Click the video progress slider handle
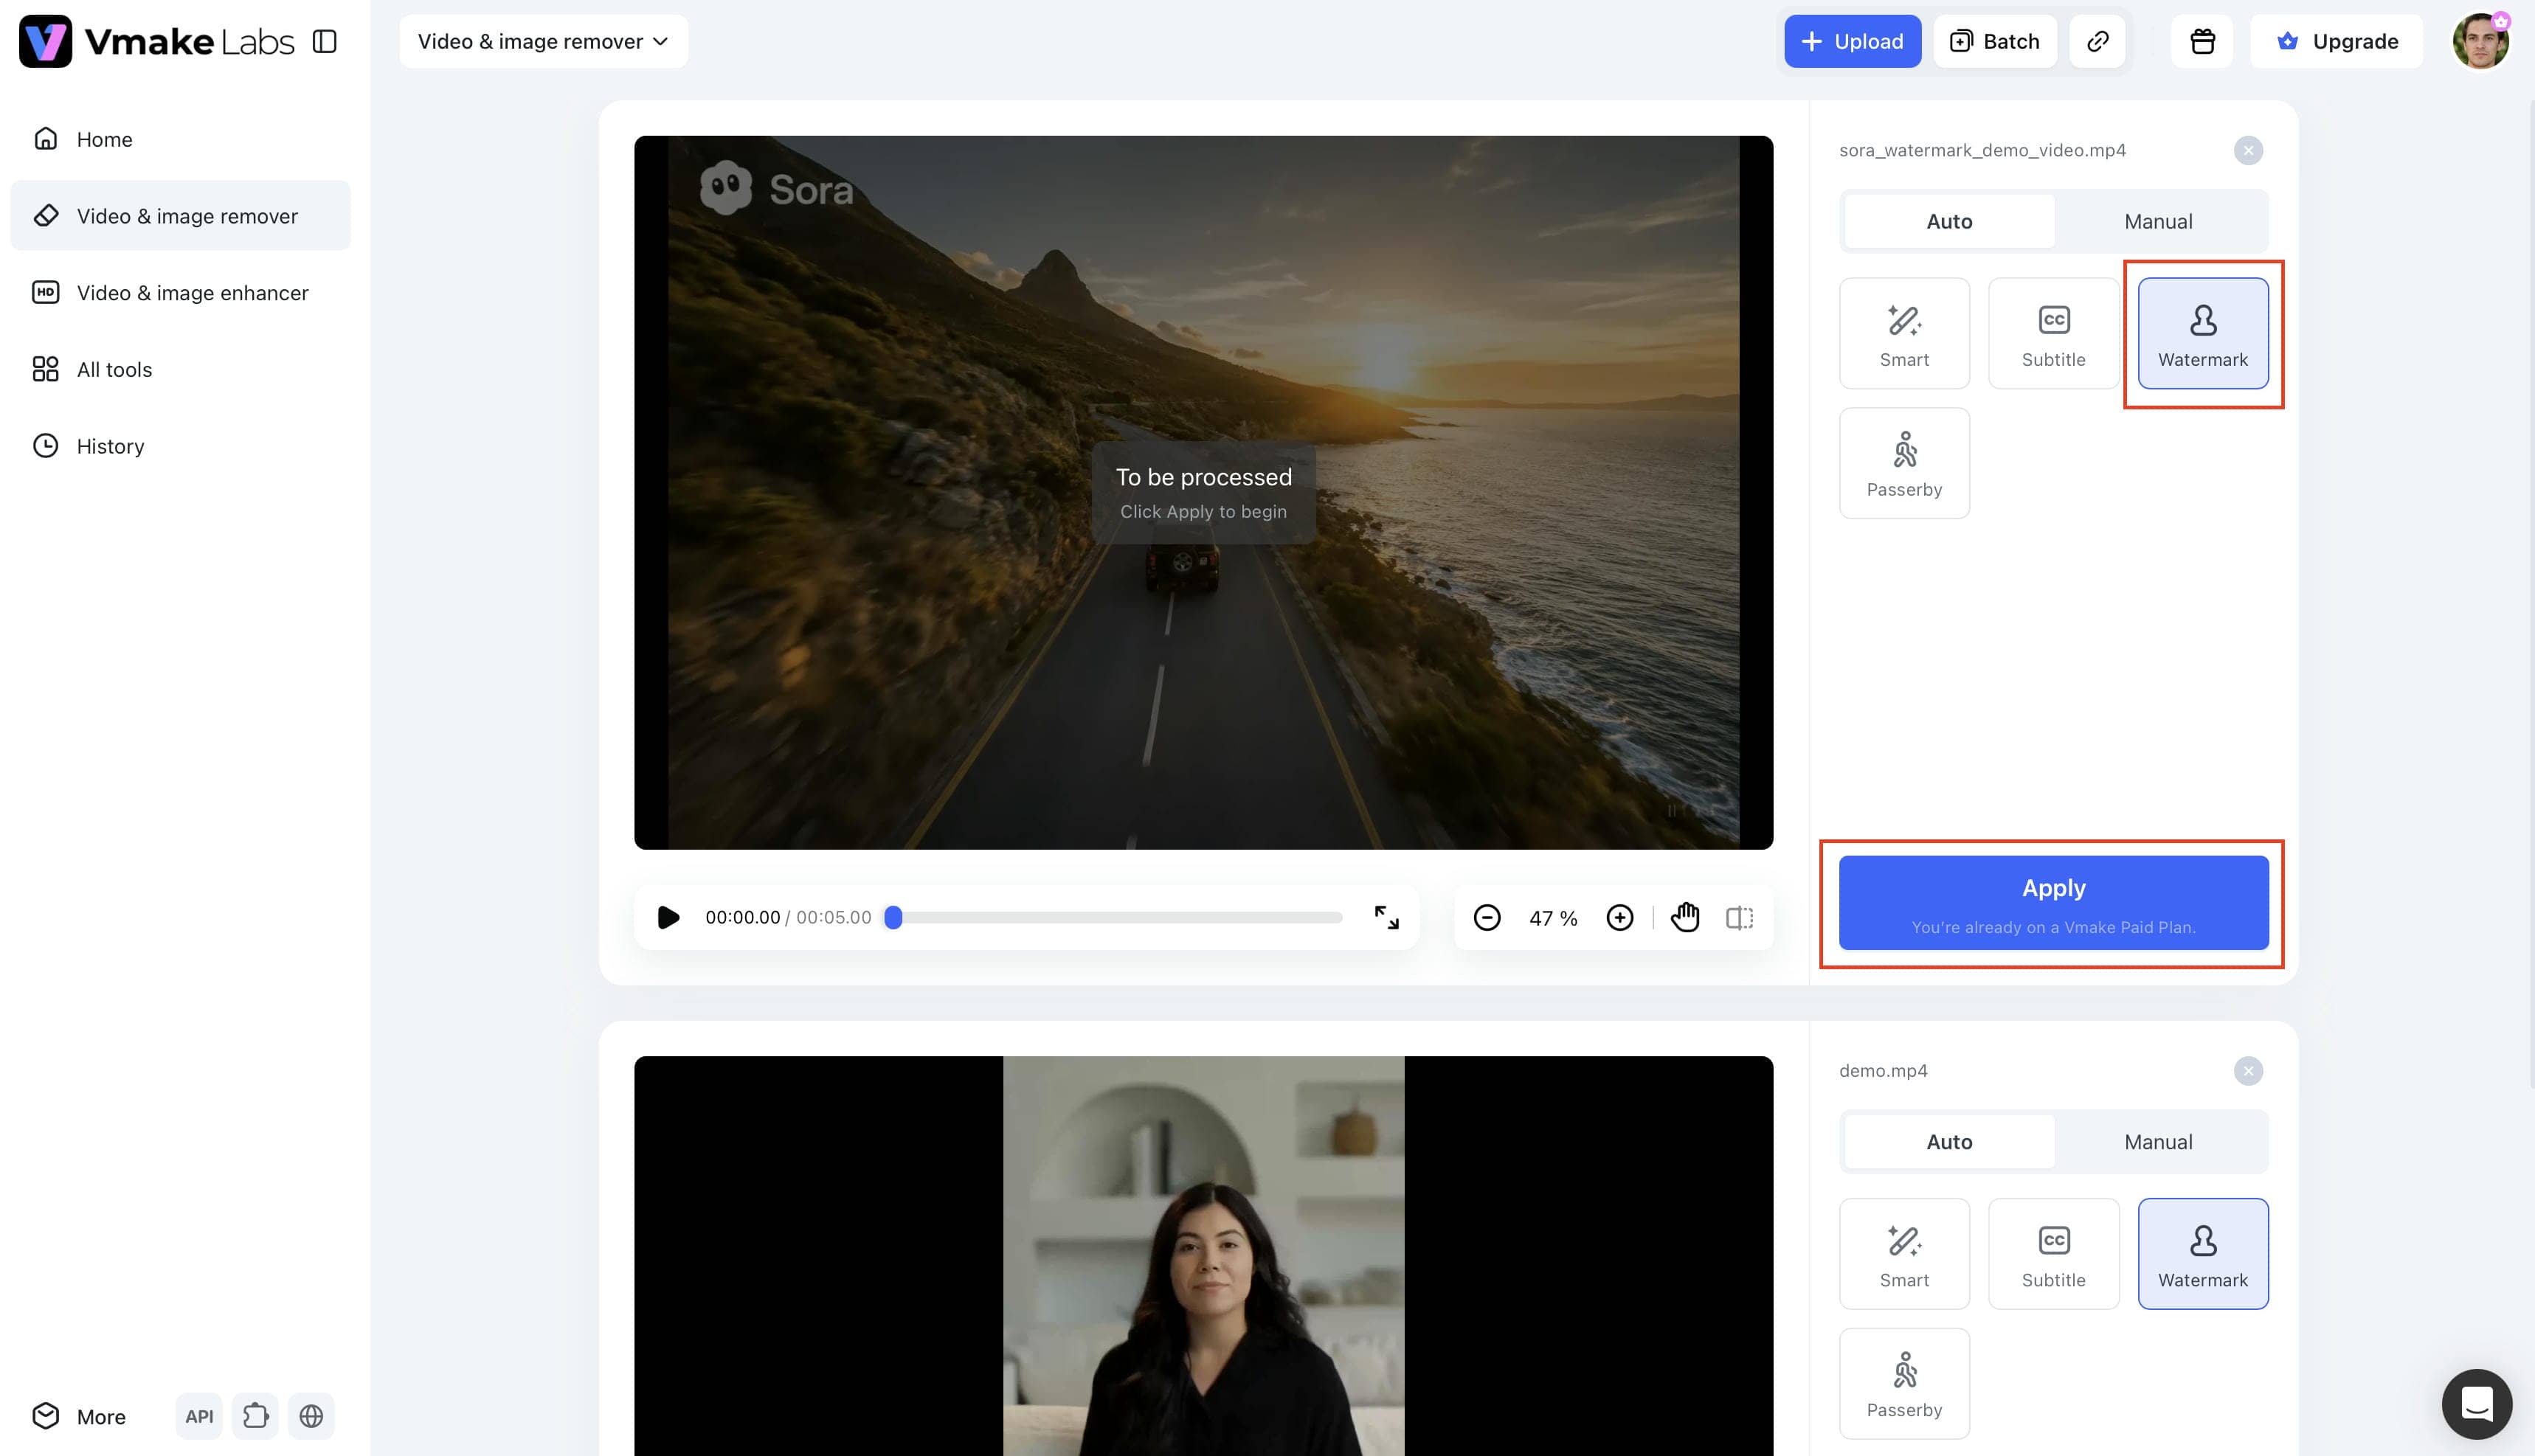 pyautogui.click(x=893, y=917)
